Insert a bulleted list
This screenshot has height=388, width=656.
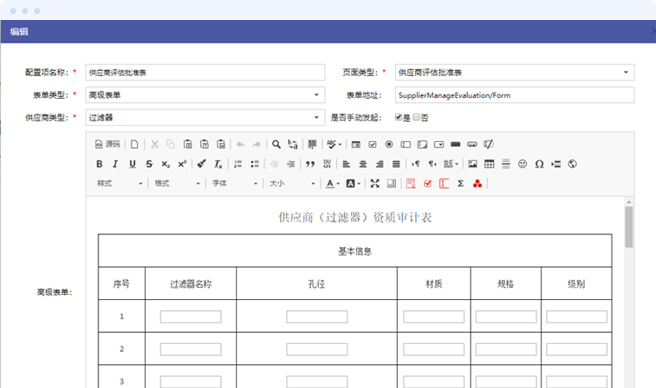pos(254,164)
